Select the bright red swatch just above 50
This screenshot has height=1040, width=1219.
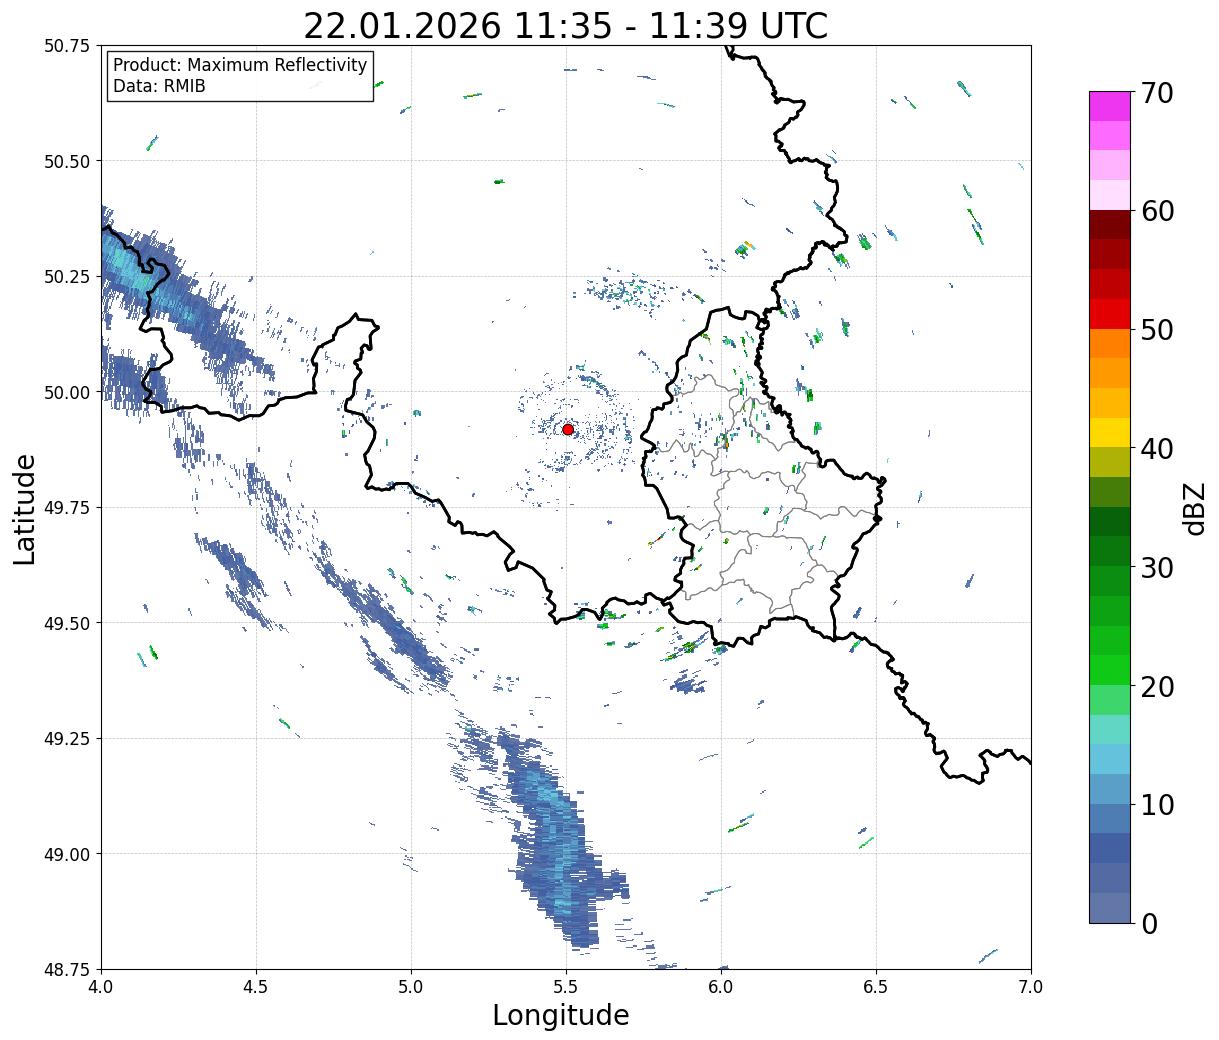click(1110, 313)
